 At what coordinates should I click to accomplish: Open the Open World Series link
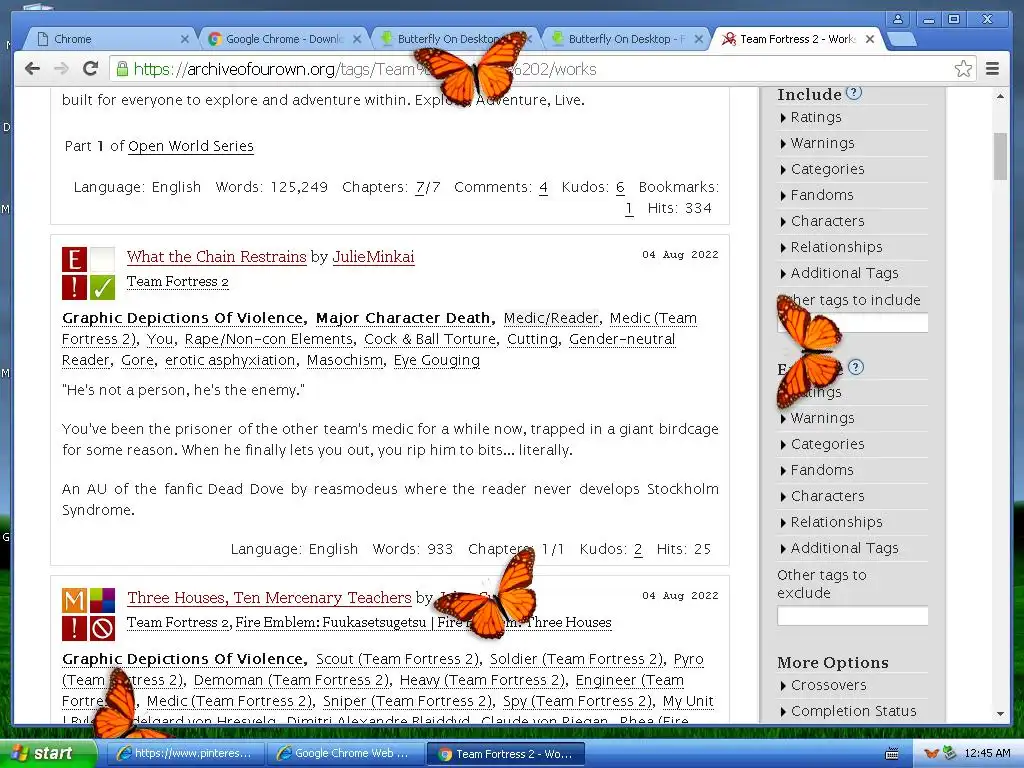[191, 146]
